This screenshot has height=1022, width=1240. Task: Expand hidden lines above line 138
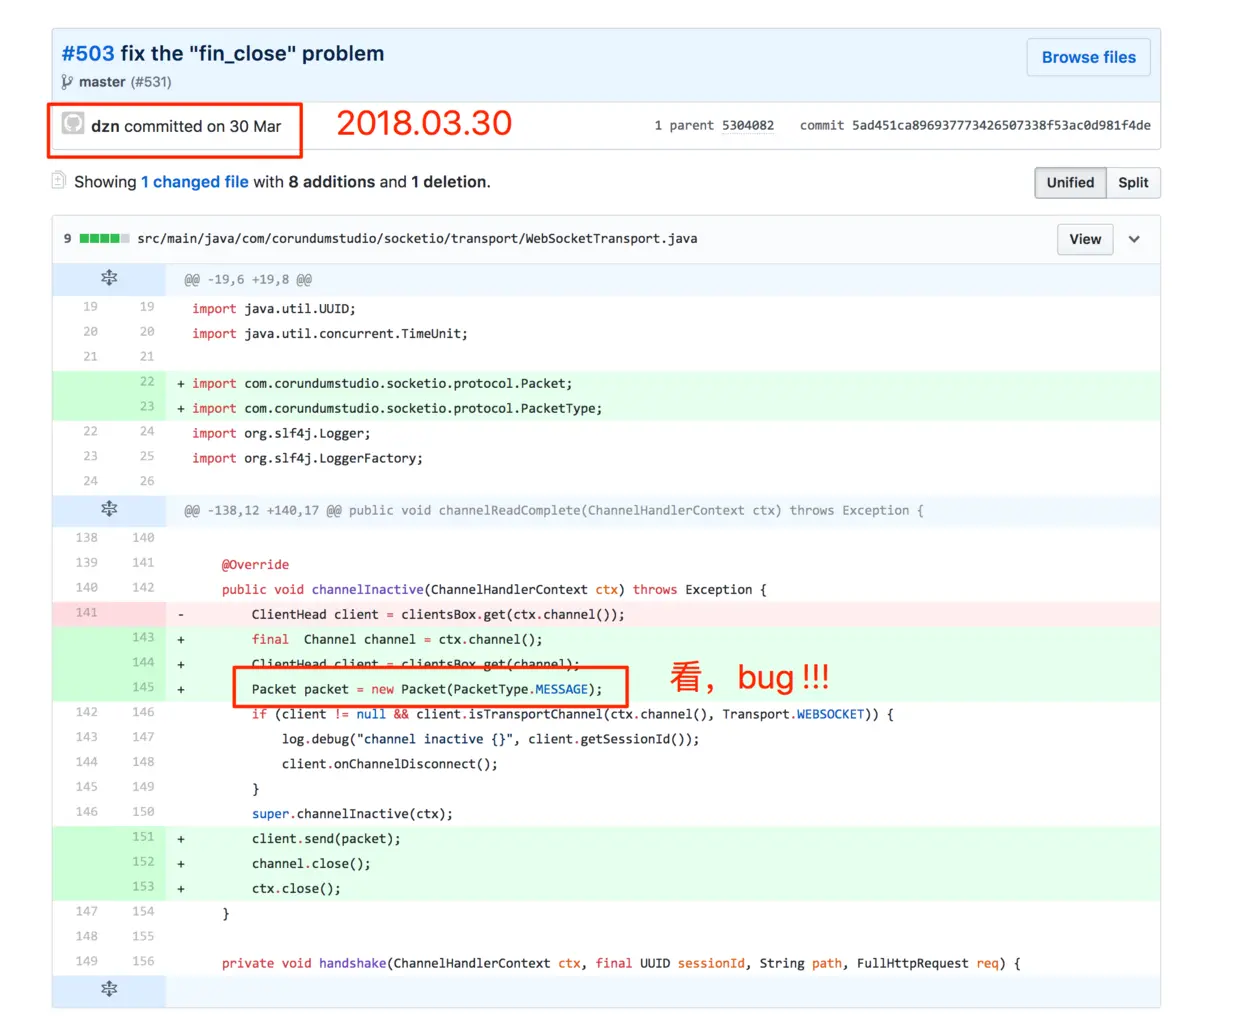click(x=109, y=509)
